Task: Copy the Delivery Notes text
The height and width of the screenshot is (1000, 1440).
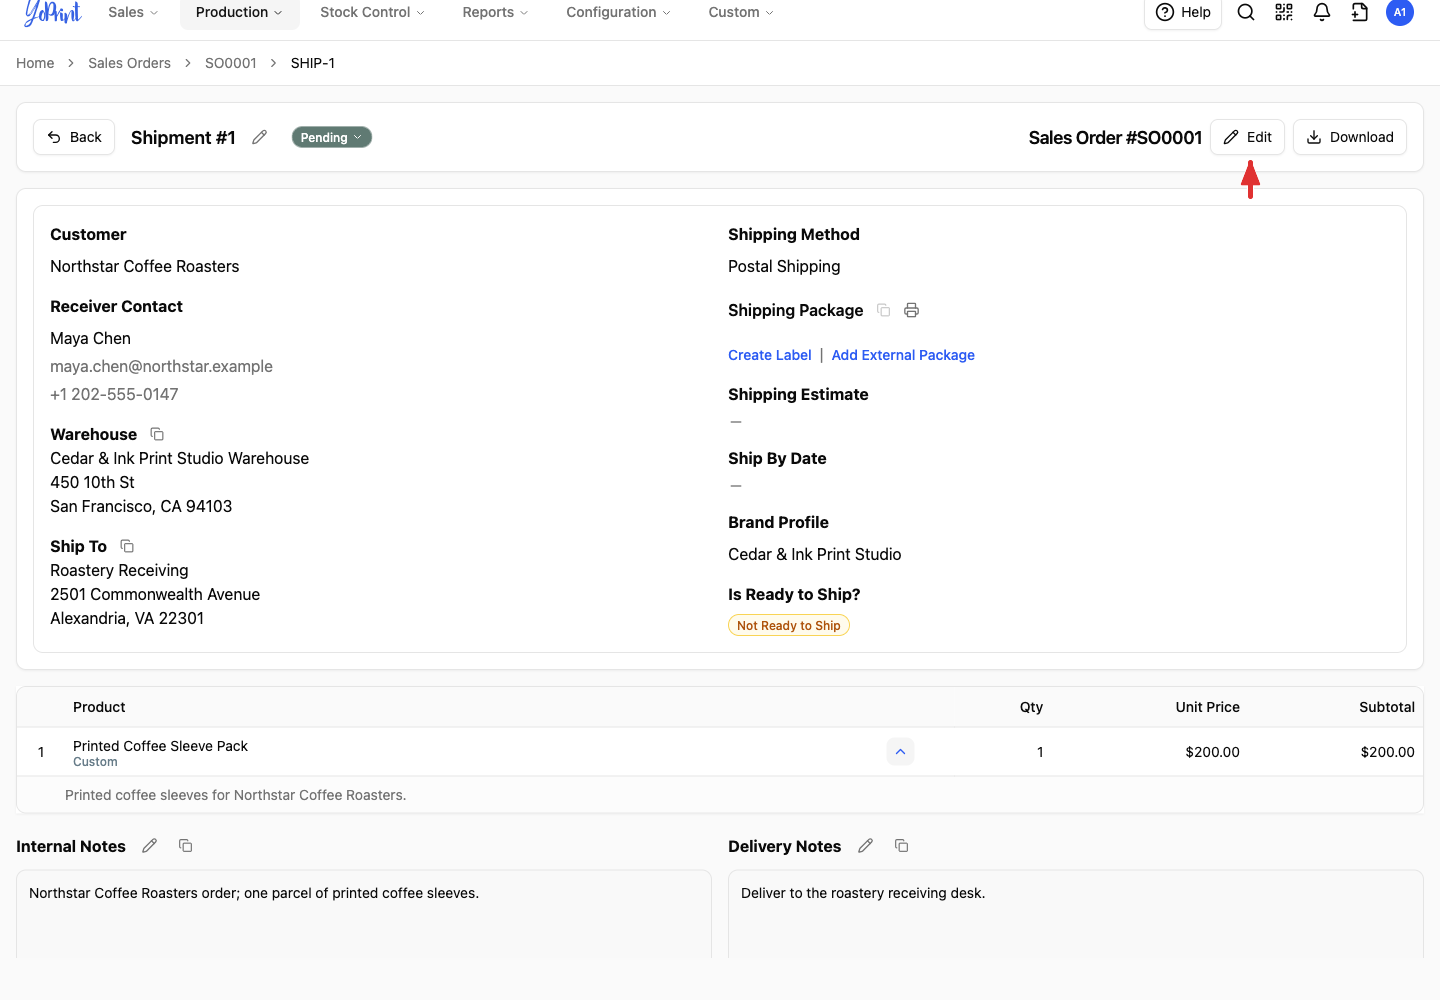Action: (x=902, y=846)
